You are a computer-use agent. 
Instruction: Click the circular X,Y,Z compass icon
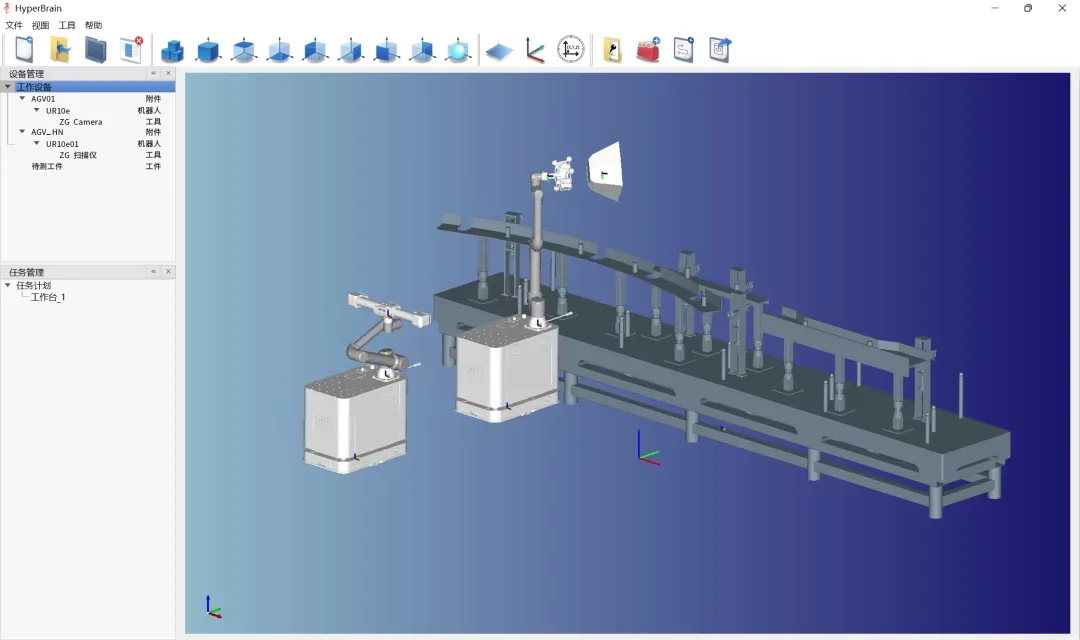coord(570,49)
